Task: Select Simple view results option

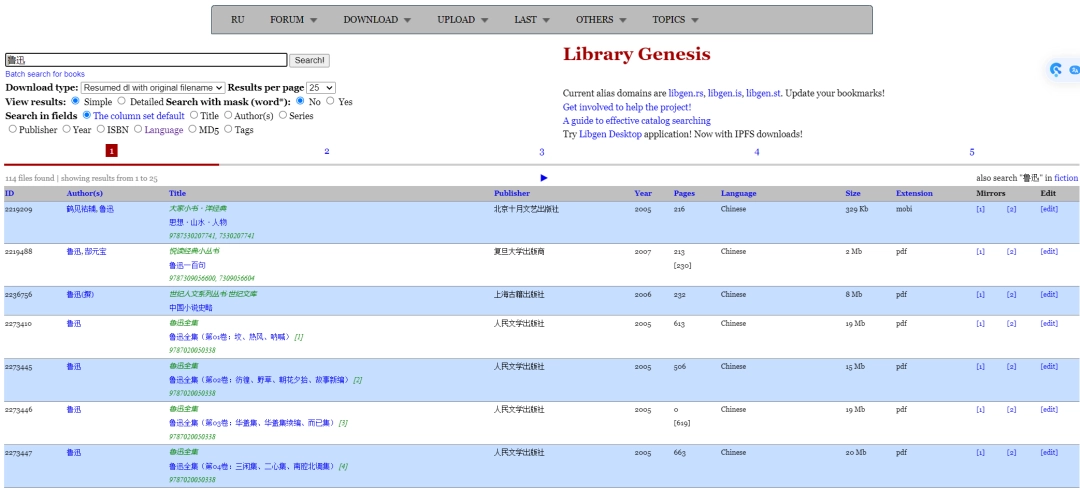Action: coord(76,101)
